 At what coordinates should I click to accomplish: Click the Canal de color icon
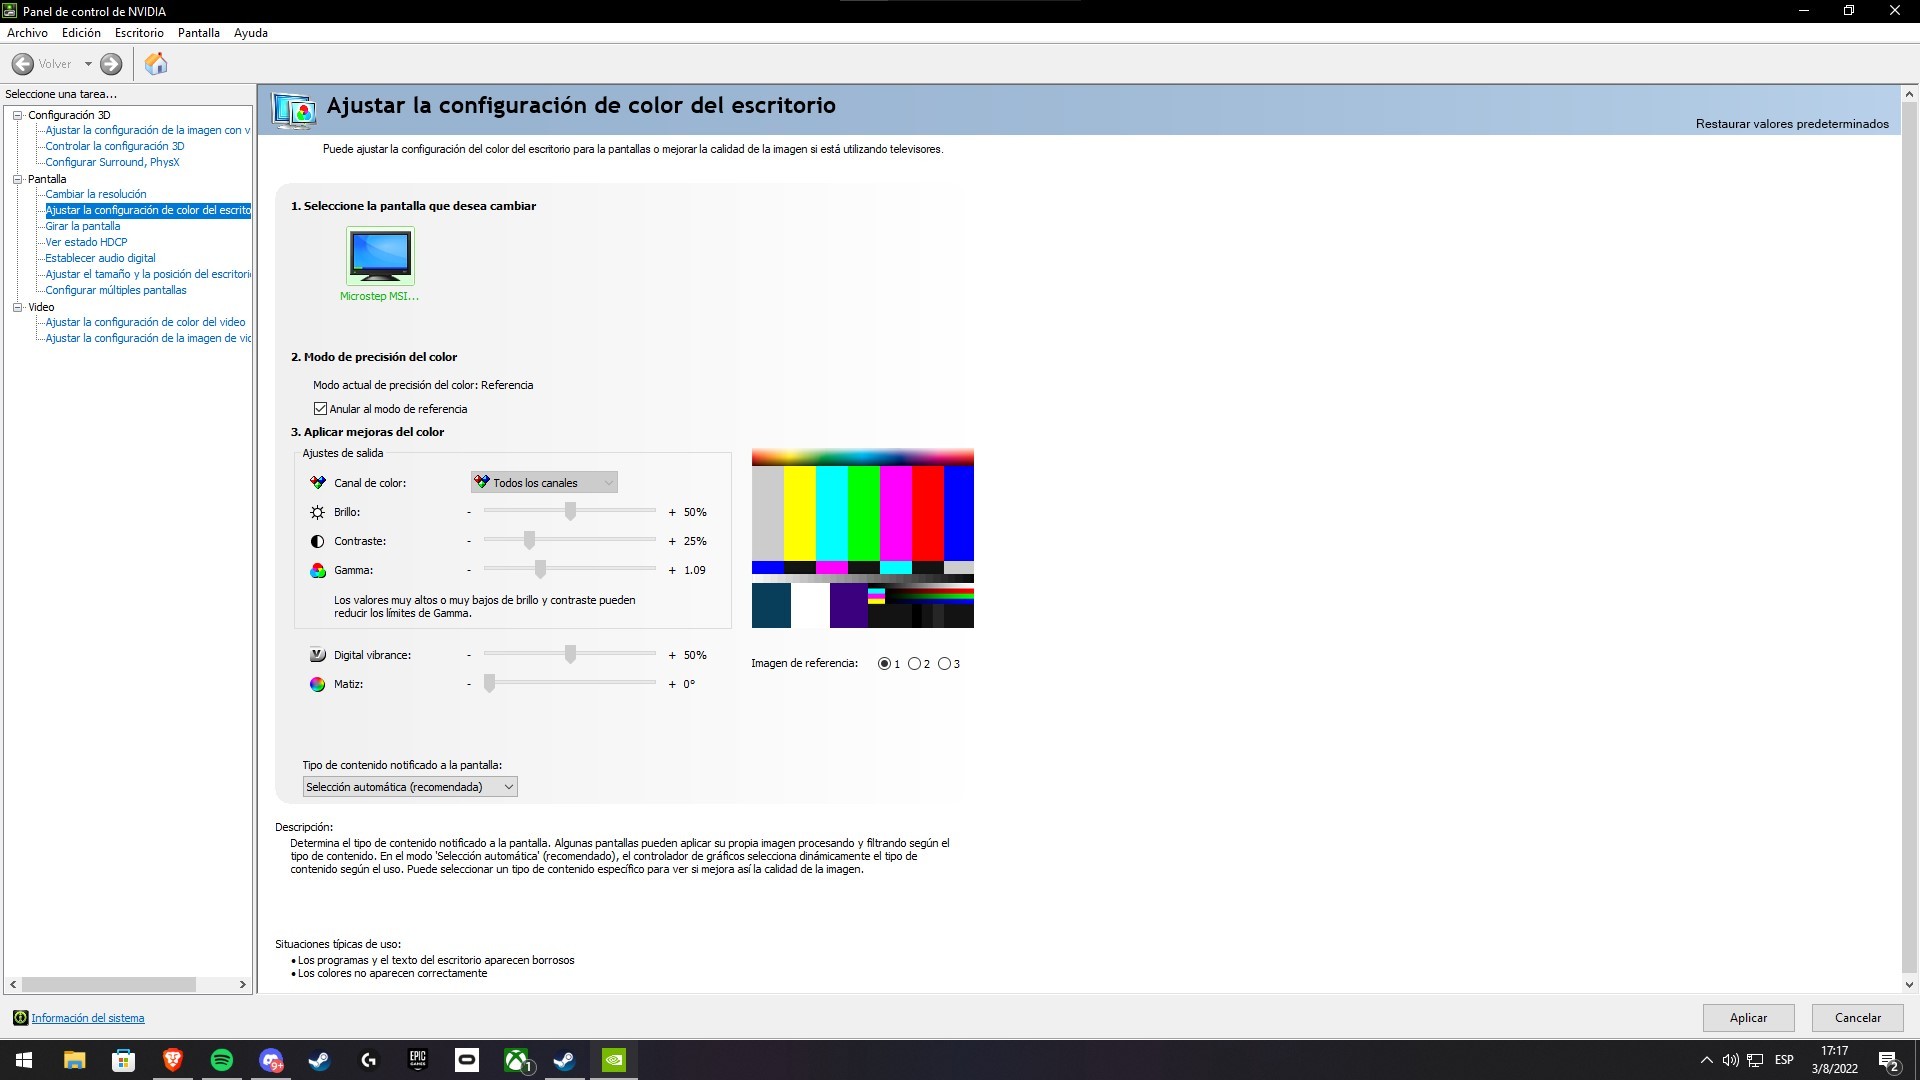click(x=317, y=483)
